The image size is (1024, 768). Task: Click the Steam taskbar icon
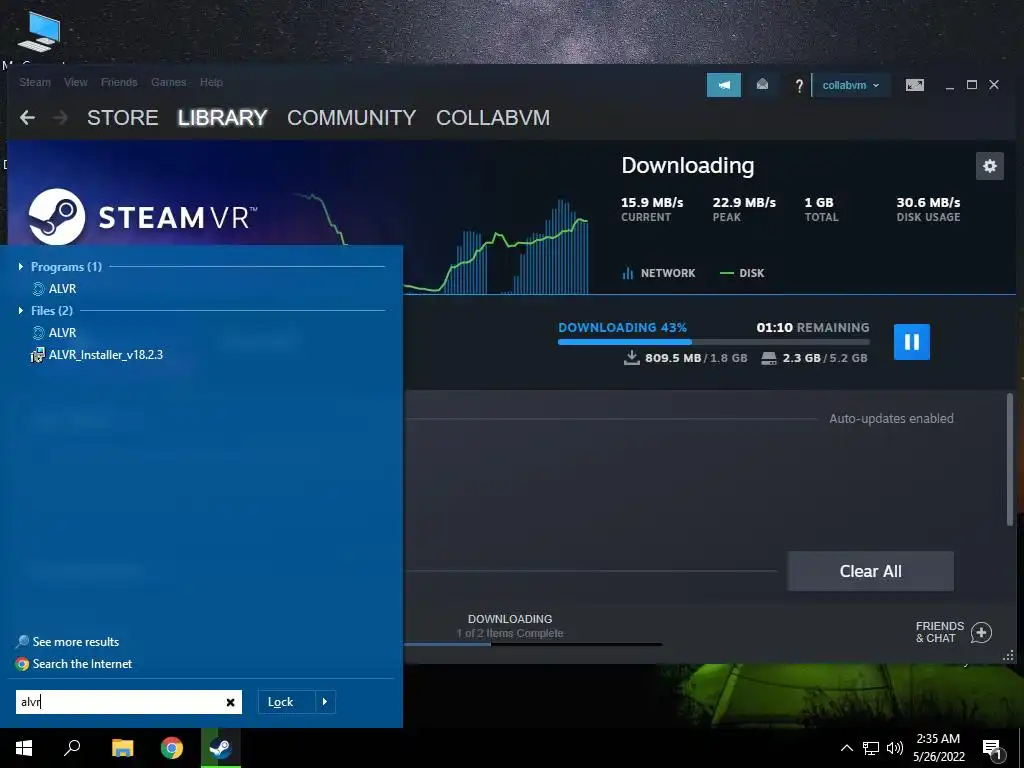220,748
